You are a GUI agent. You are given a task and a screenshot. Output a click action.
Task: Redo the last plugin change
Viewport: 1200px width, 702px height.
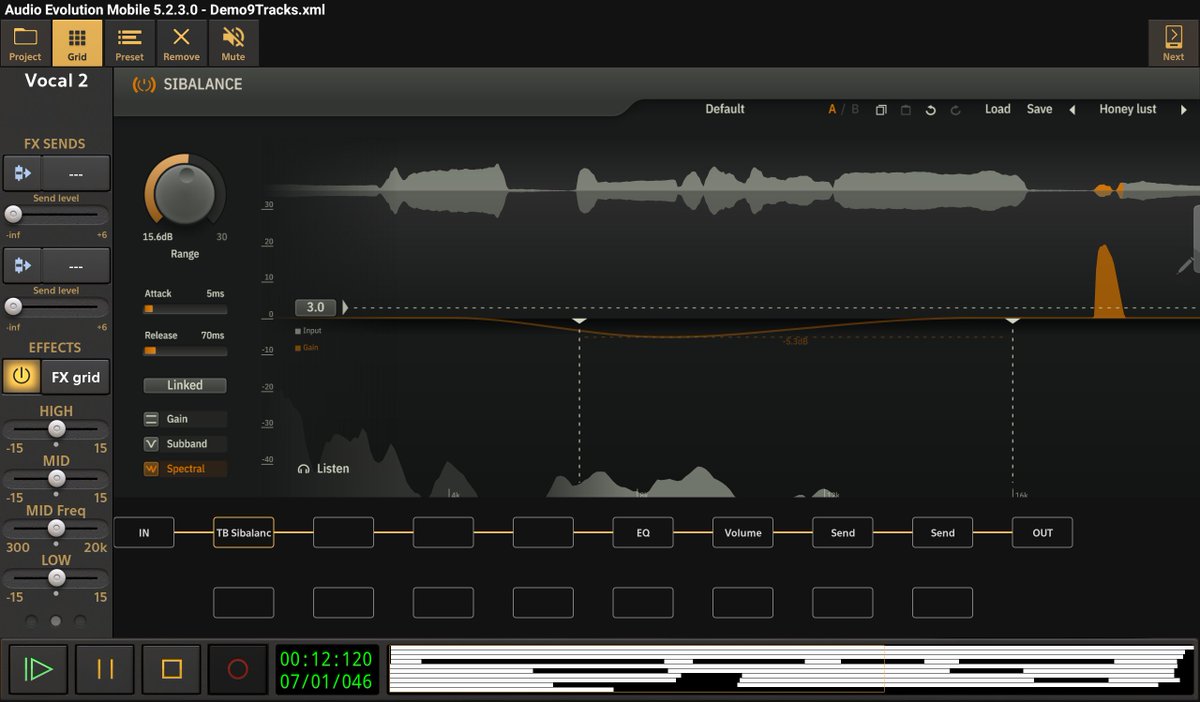tap(955, 110)
